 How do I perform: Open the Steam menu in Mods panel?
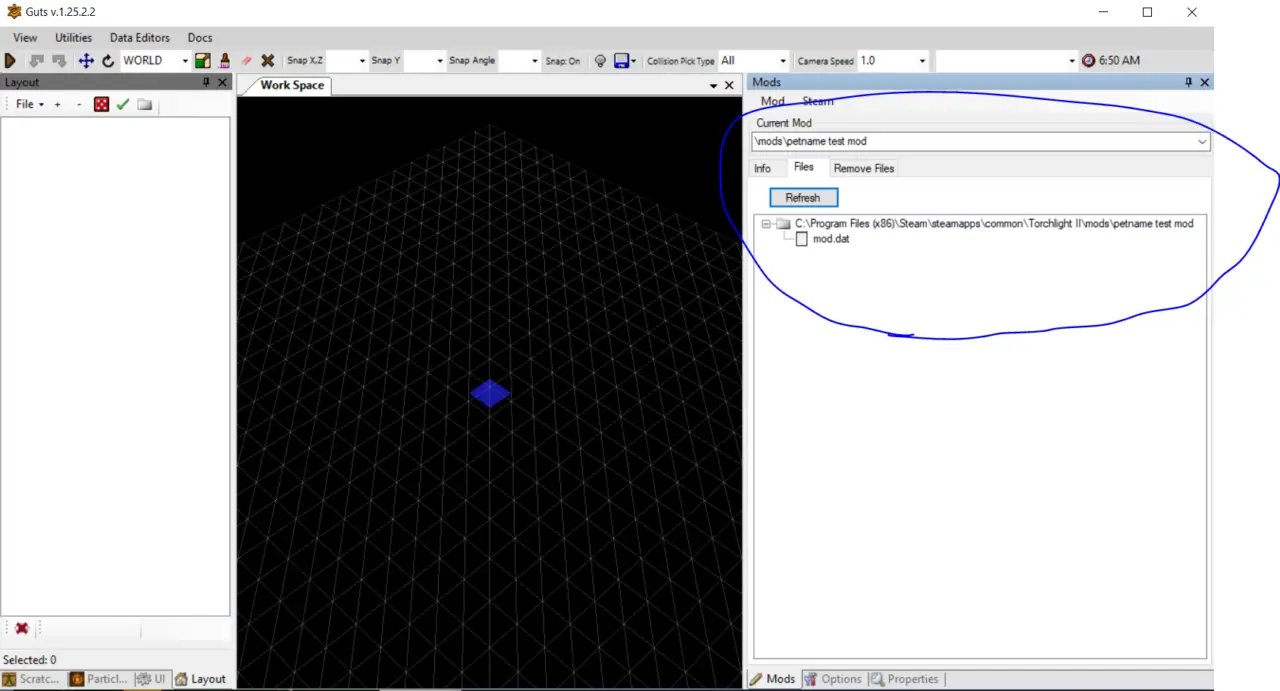(x=818, y=102)
